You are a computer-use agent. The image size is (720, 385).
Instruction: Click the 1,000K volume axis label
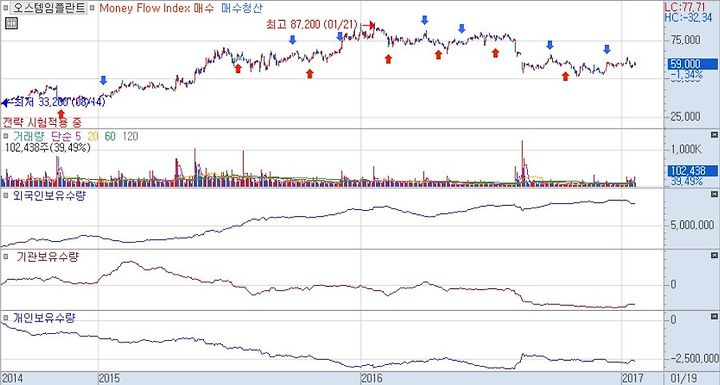click(686, 149)
